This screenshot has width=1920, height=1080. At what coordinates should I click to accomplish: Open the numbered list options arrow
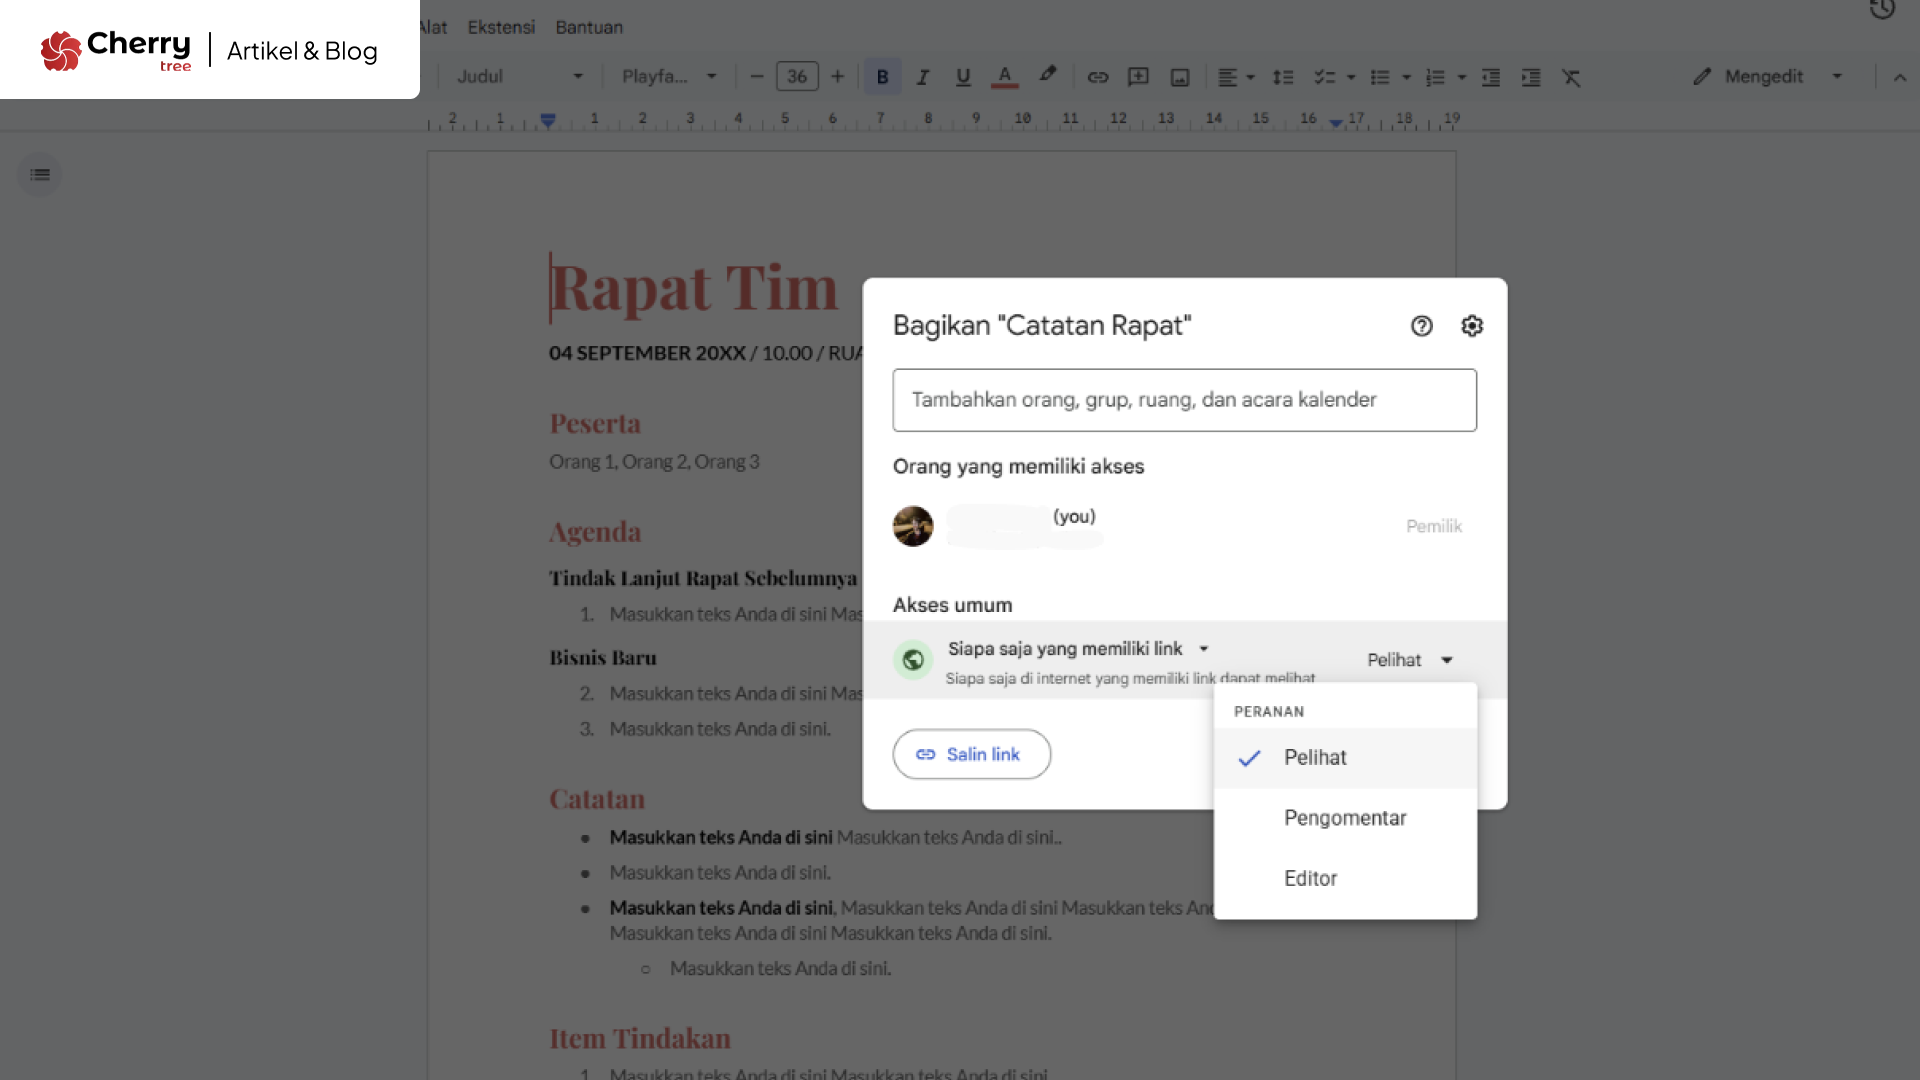[1461, 77]
